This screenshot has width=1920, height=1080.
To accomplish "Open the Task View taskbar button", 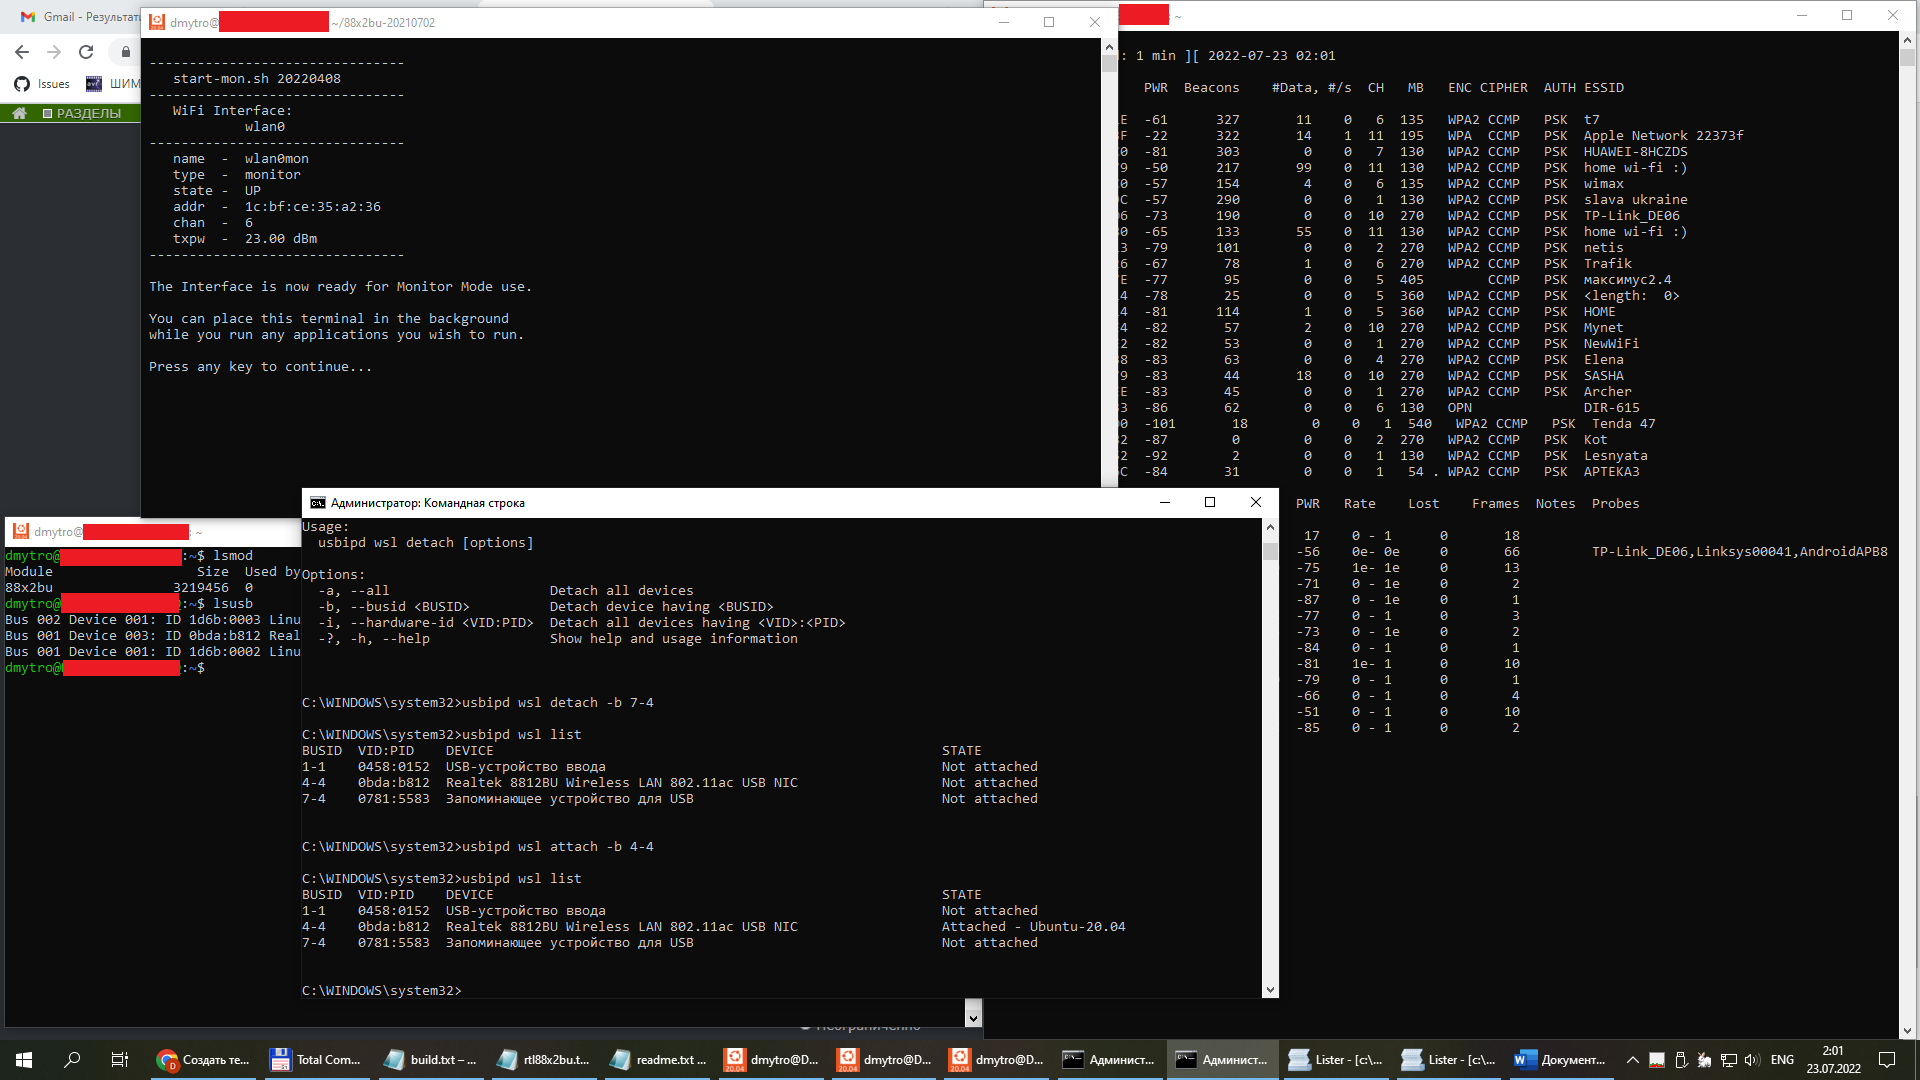I will [119, 1060].
